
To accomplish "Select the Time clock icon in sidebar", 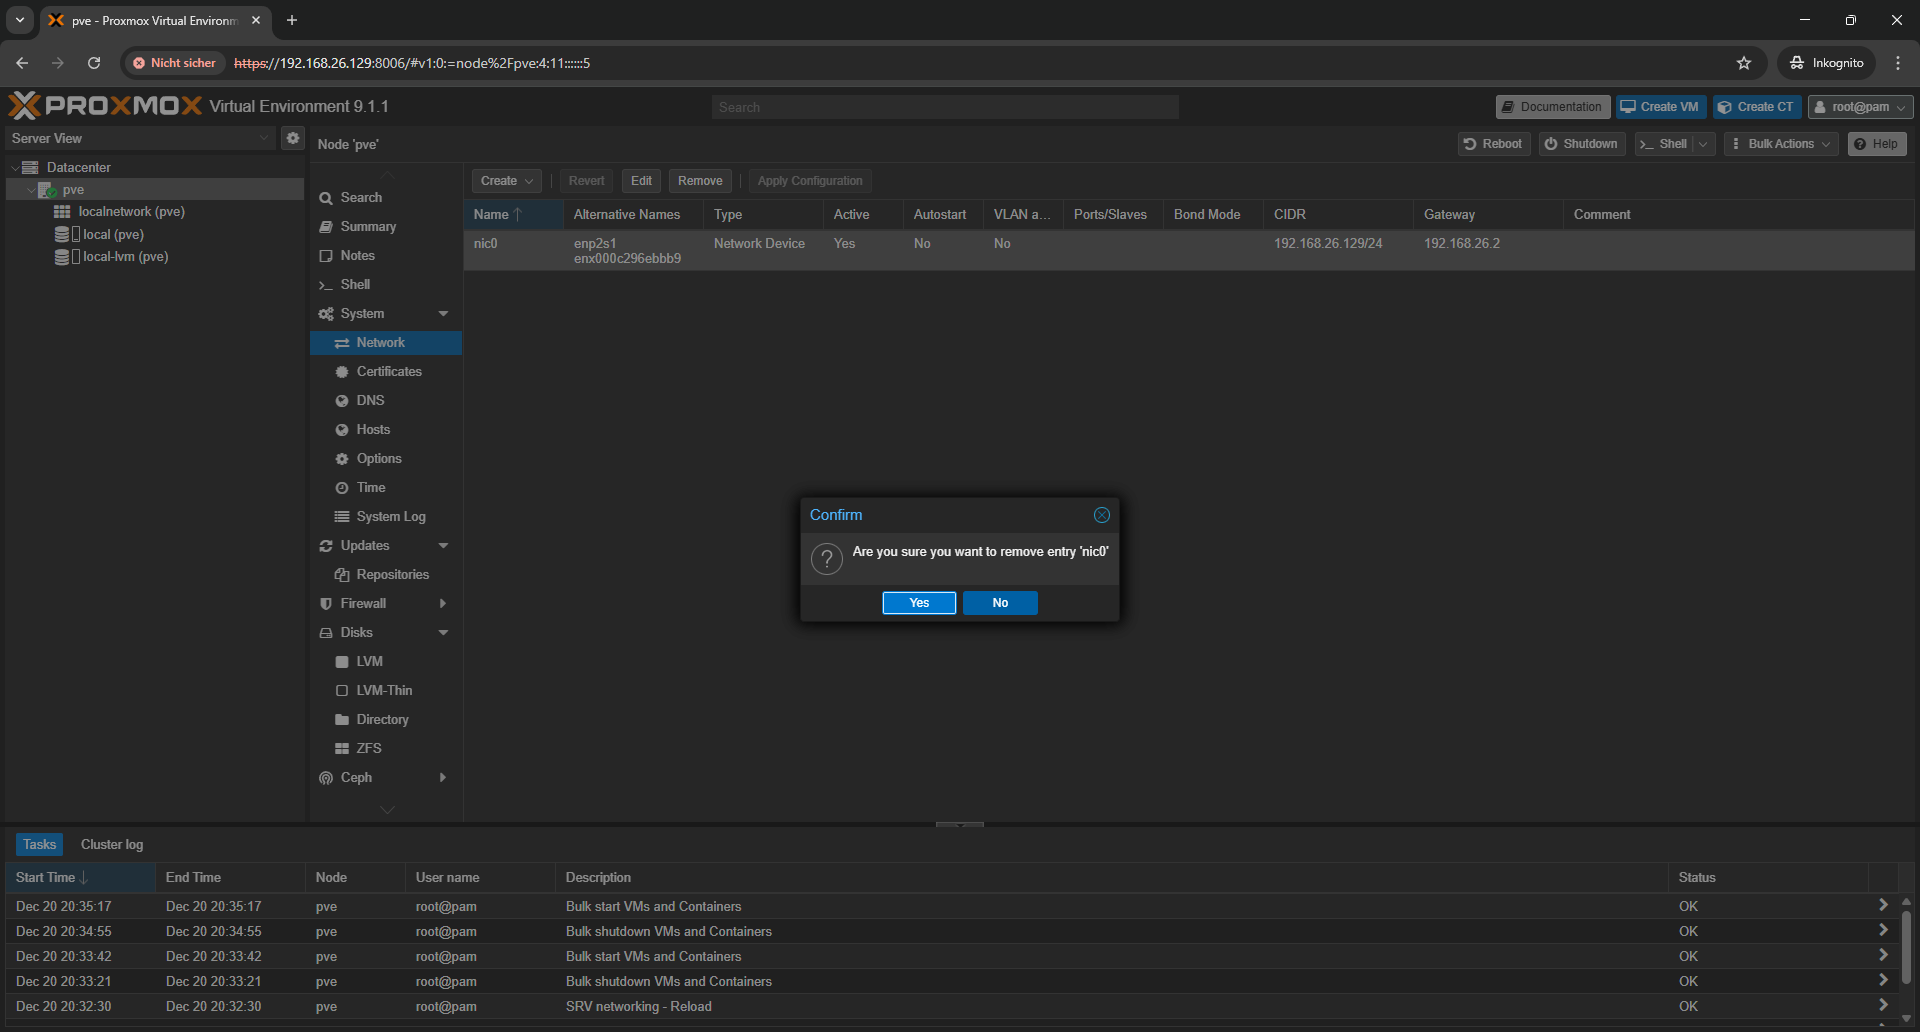I will pos(342,488).
